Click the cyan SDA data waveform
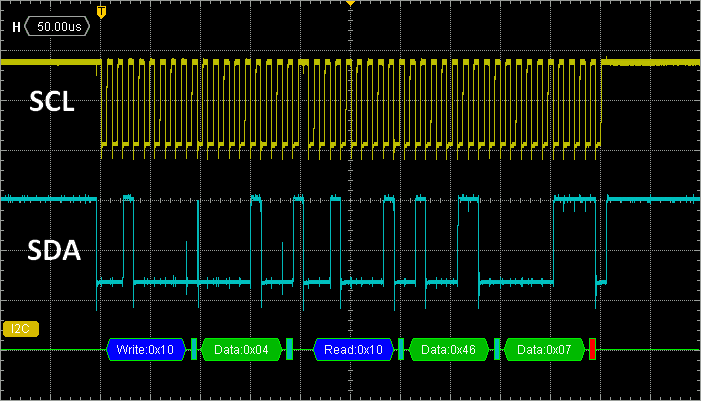 [x=350, y=282]
